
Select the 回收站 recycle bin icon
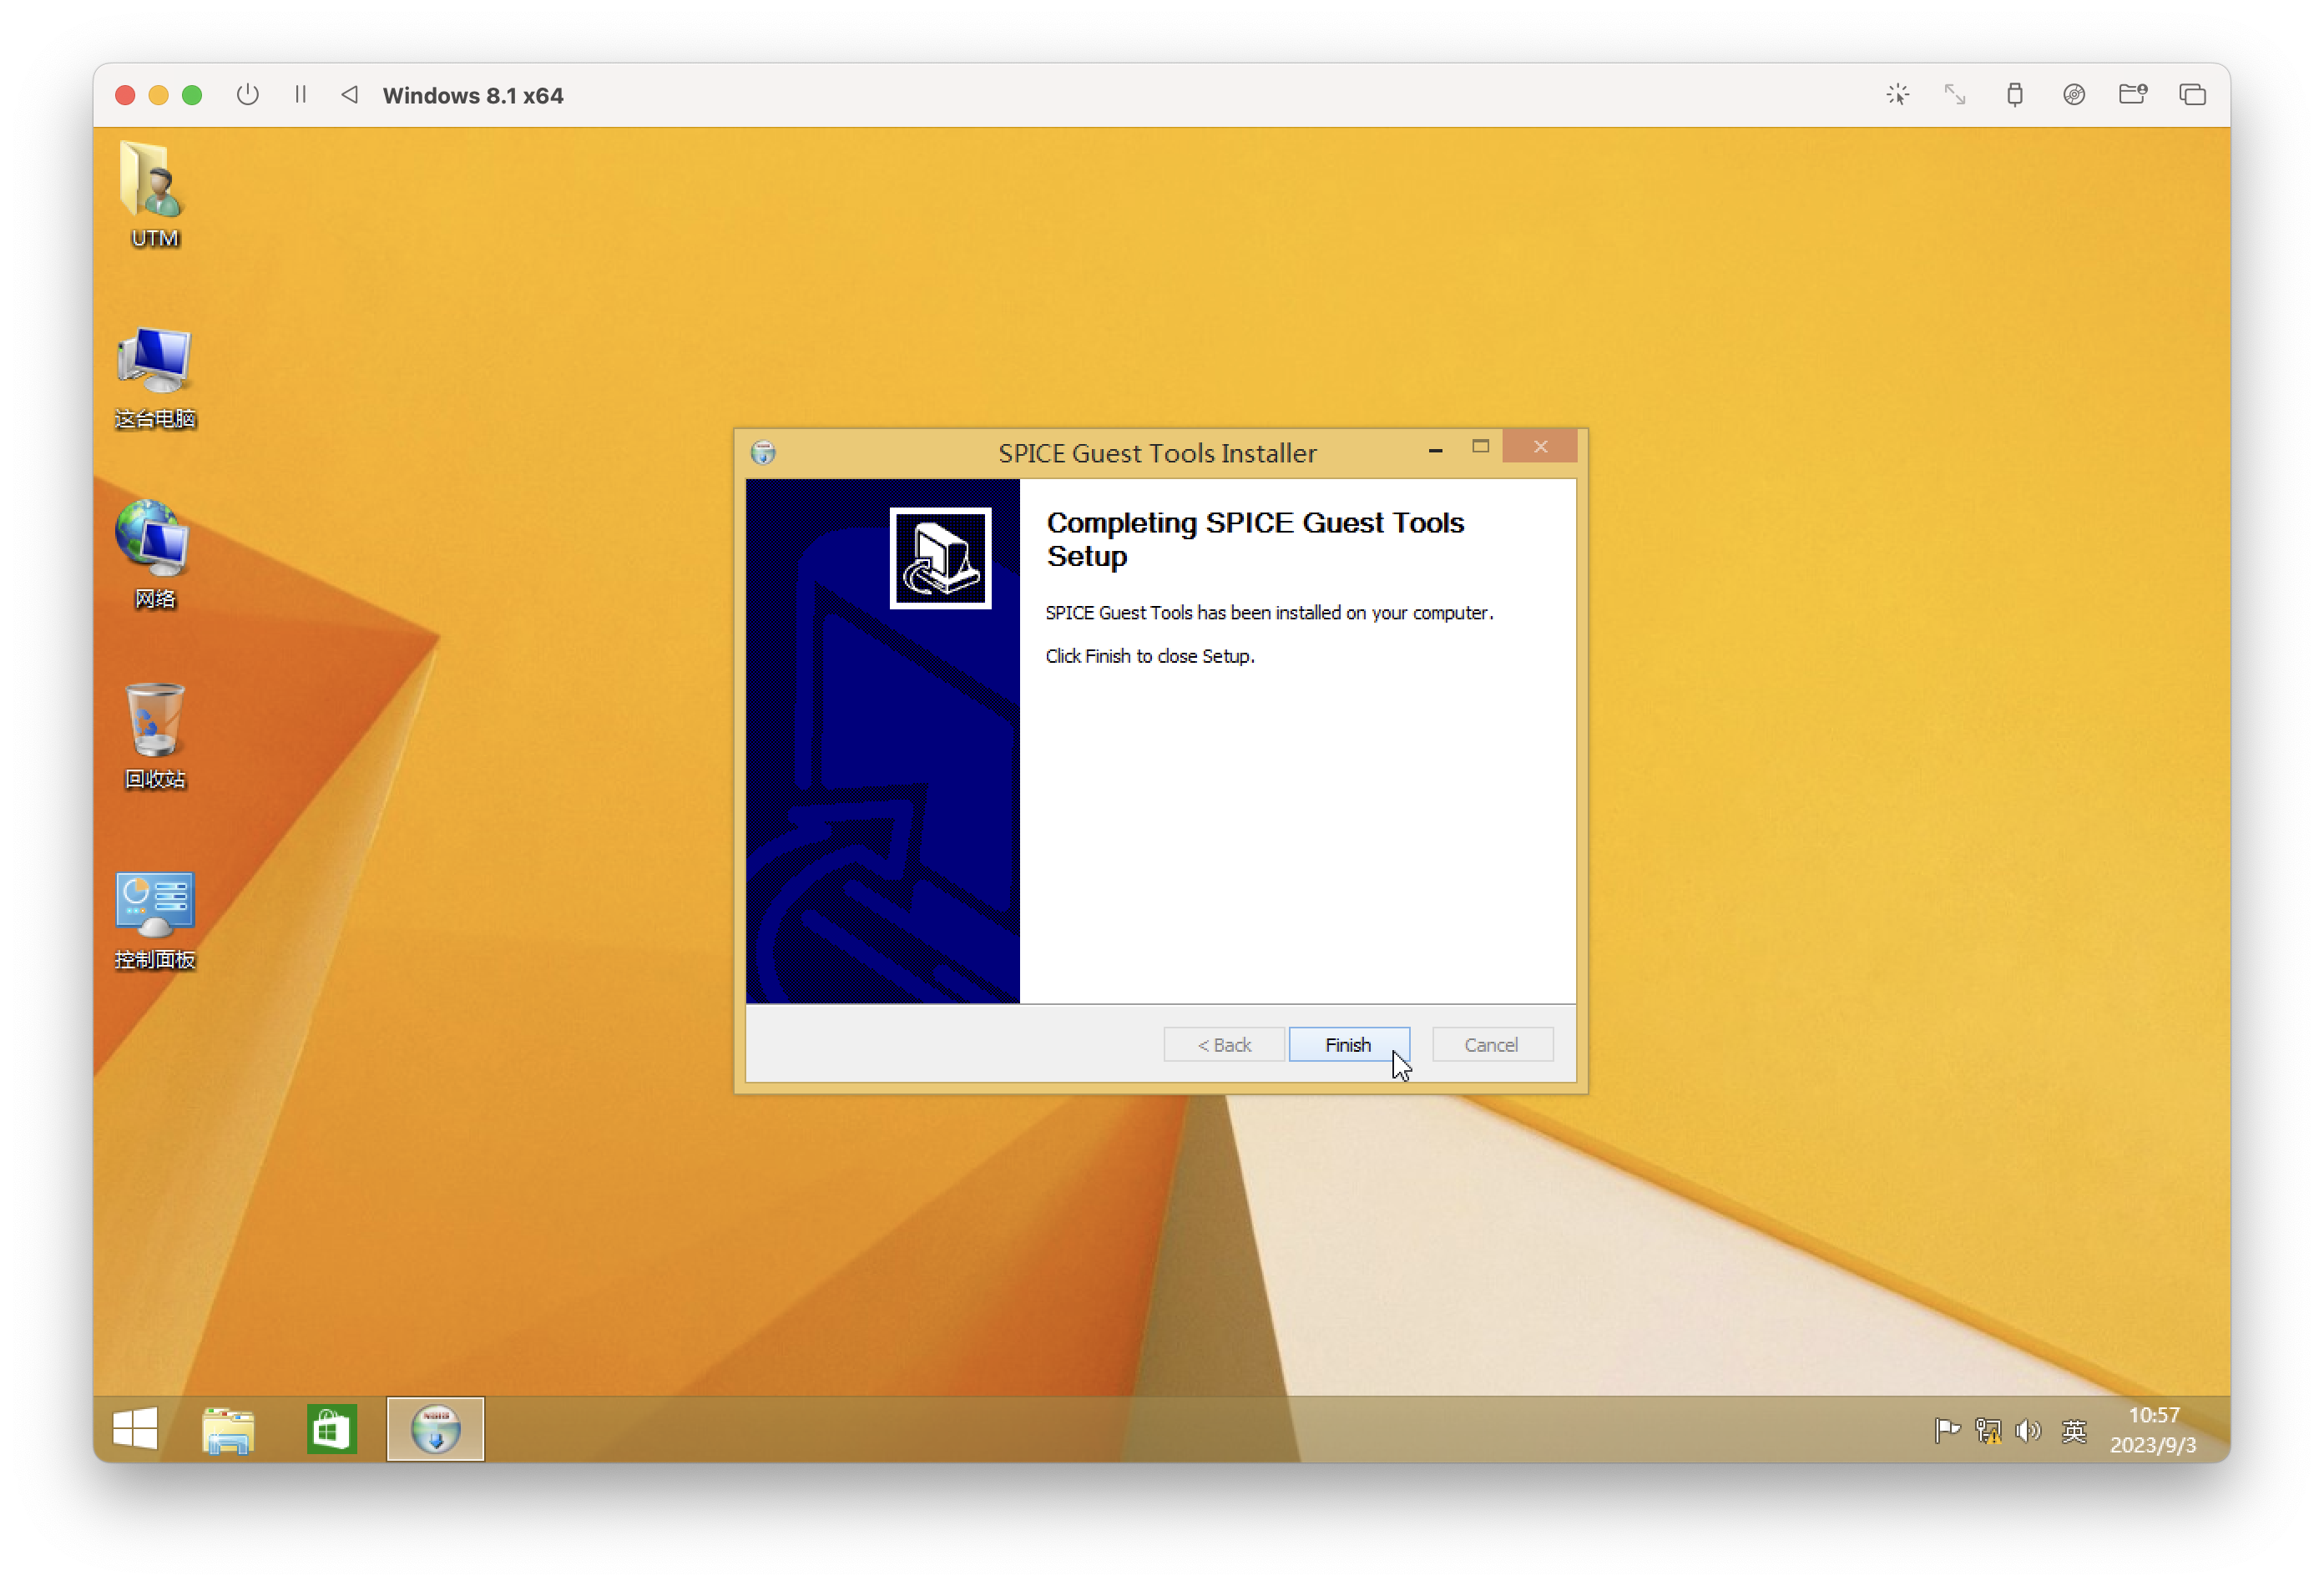coord(154,736)
